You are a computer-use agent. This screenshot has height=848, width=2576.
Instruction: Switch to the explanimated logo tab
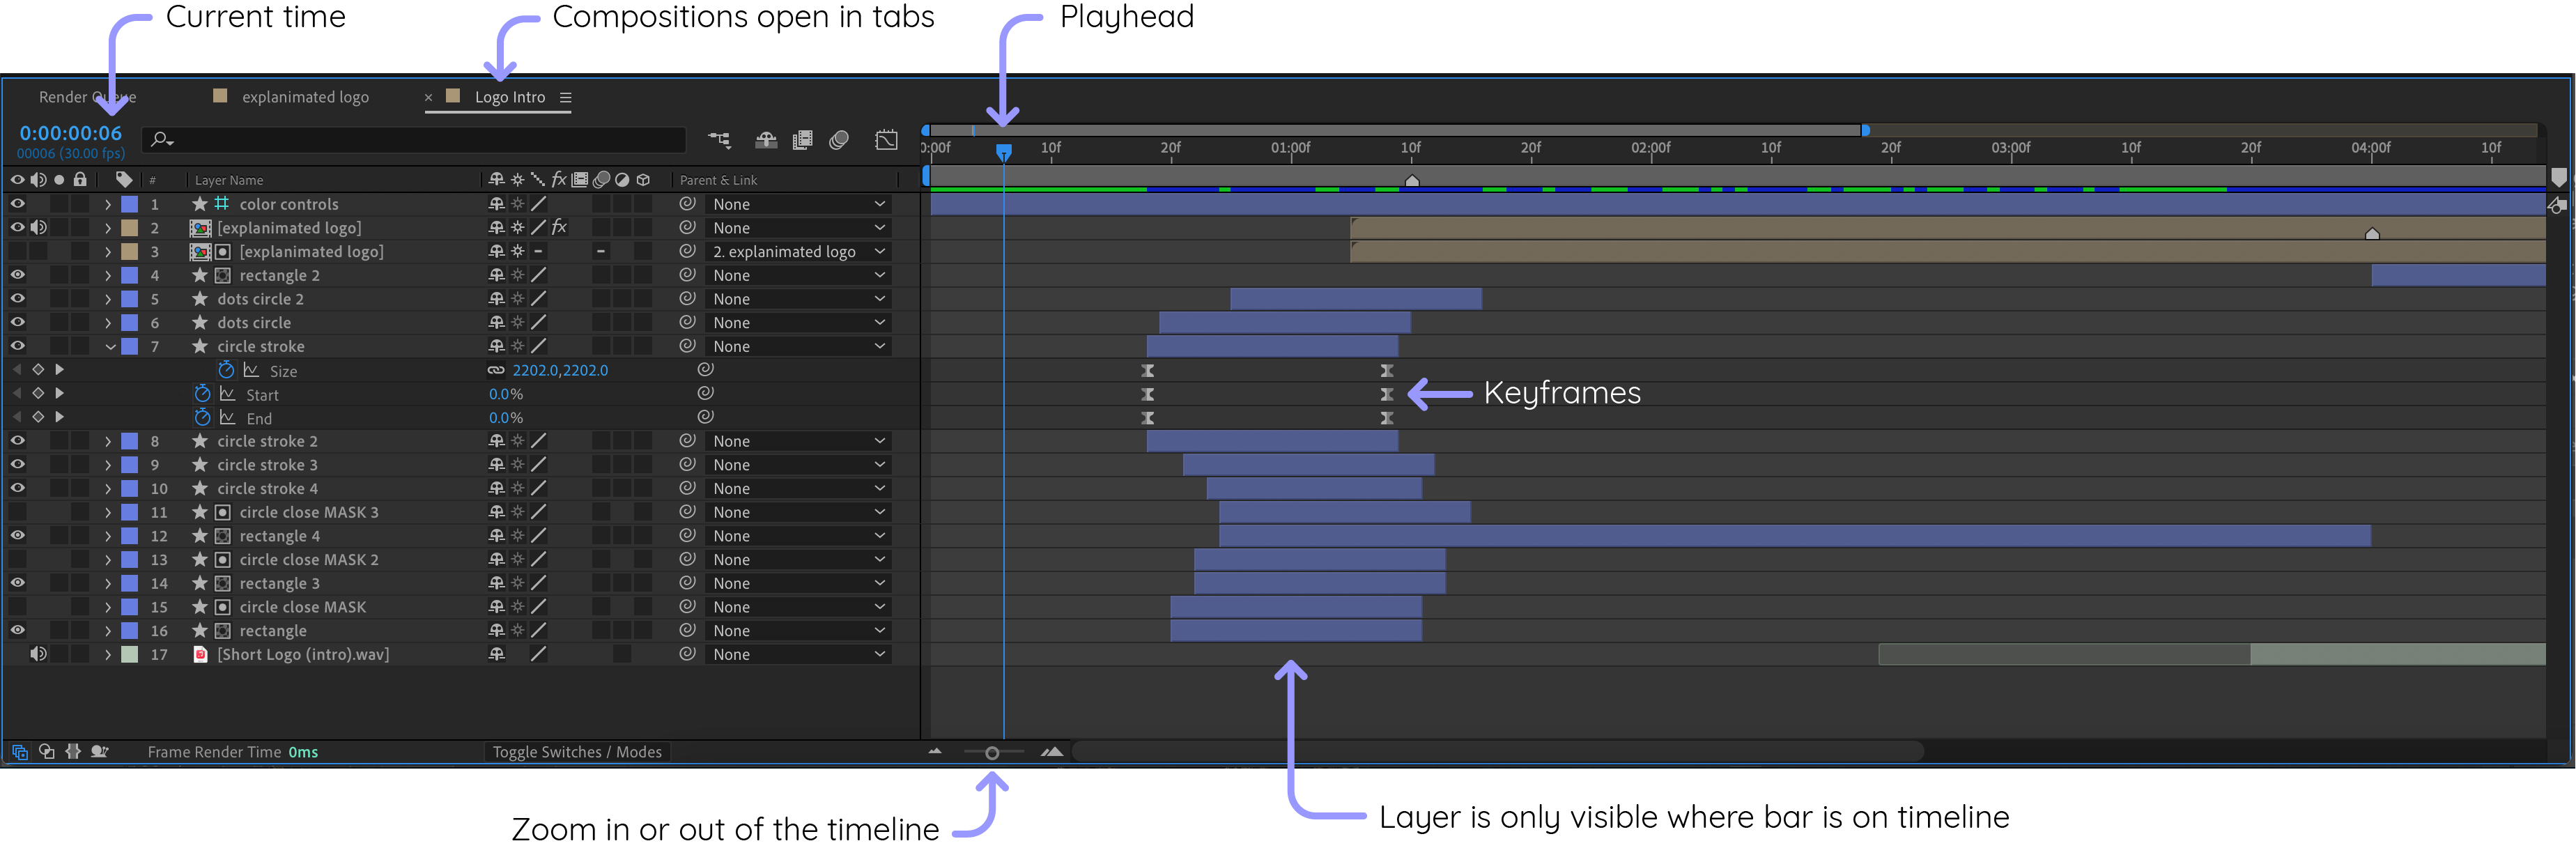pyautogui.click(x=305, y=97)
